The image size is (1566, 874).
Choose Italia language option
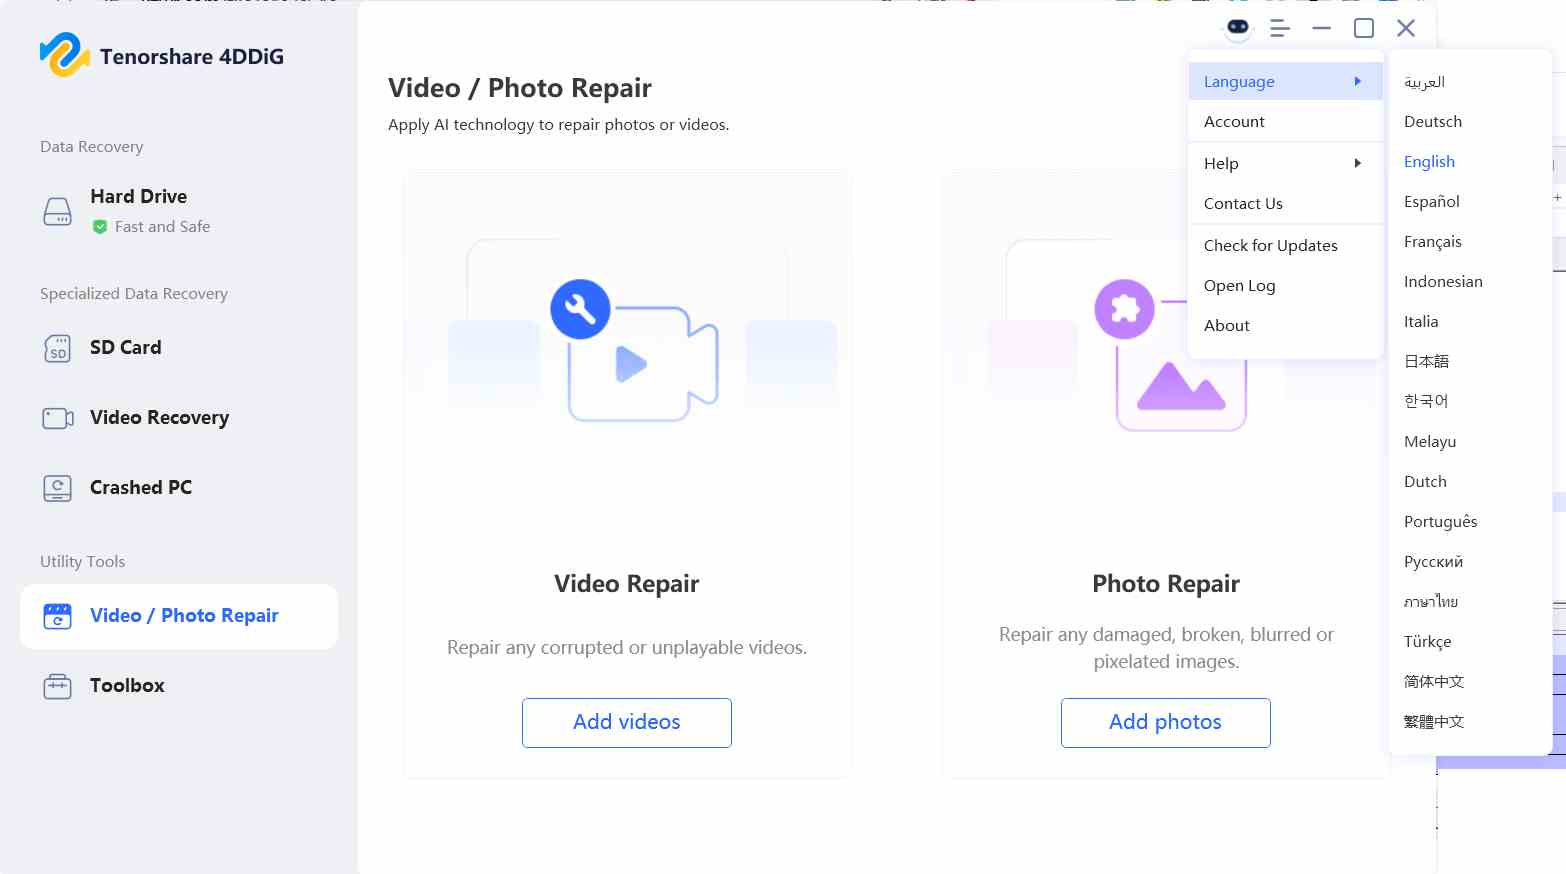click(1421, 321)
